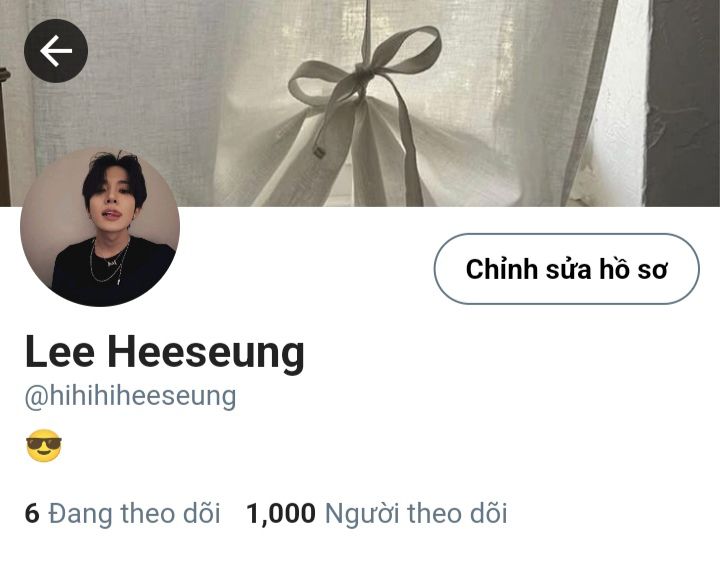Screen dimensions: 720x571
Task: Tap the black circular back button background
Action: click(x=56, y=50)
